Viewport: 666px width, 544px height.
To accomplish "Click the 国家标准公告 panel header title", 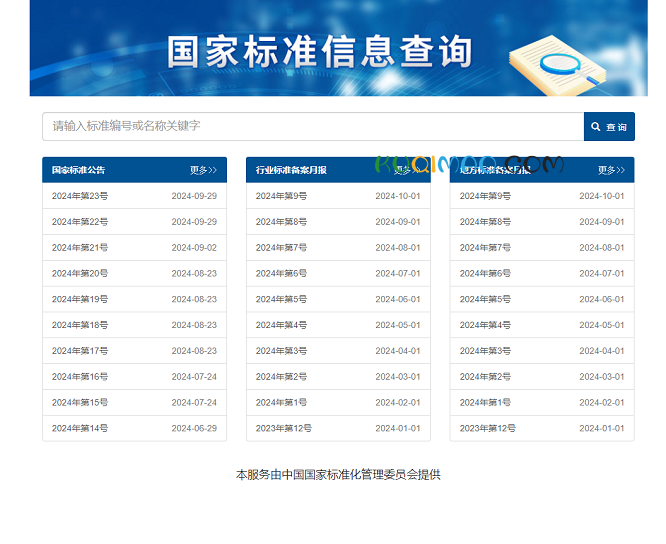I will [79, 170].
